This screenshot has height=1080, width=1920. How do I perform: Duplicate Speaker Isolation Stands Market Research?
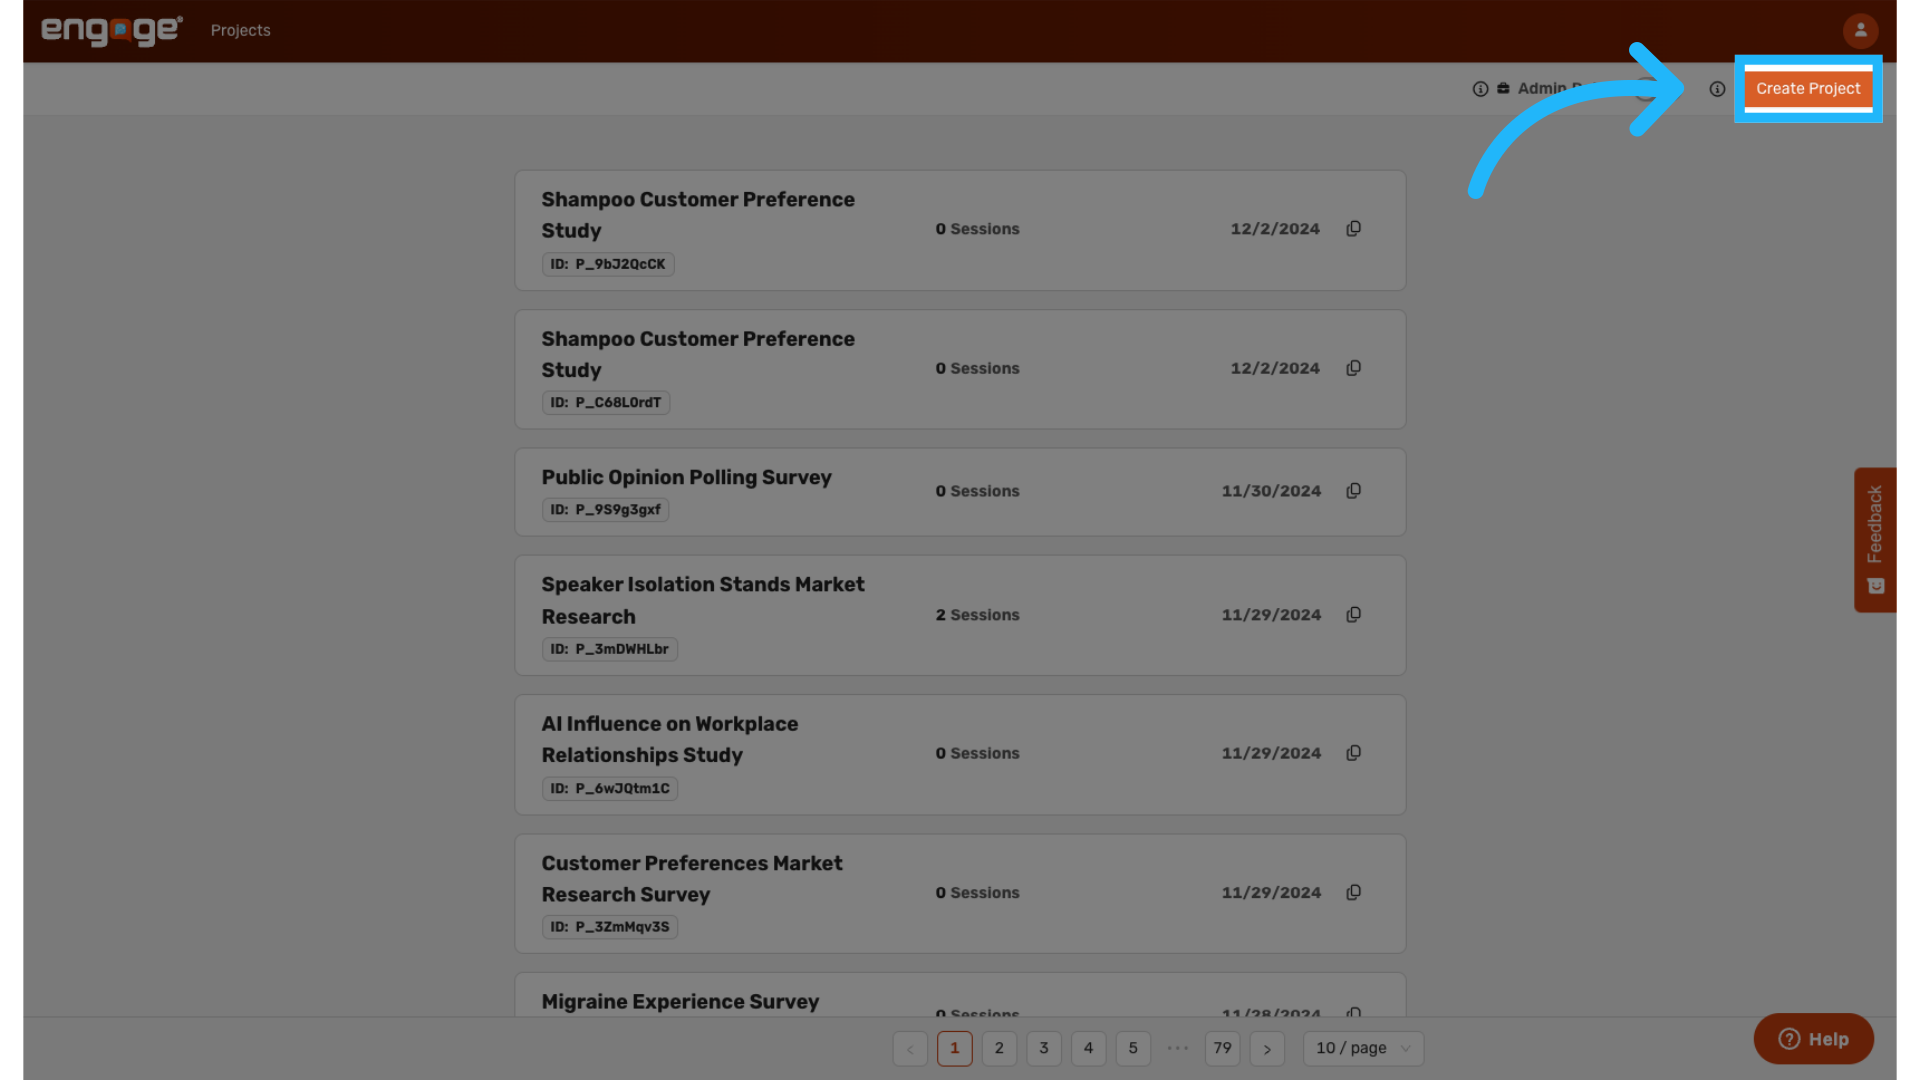[x=1353, y=615]
